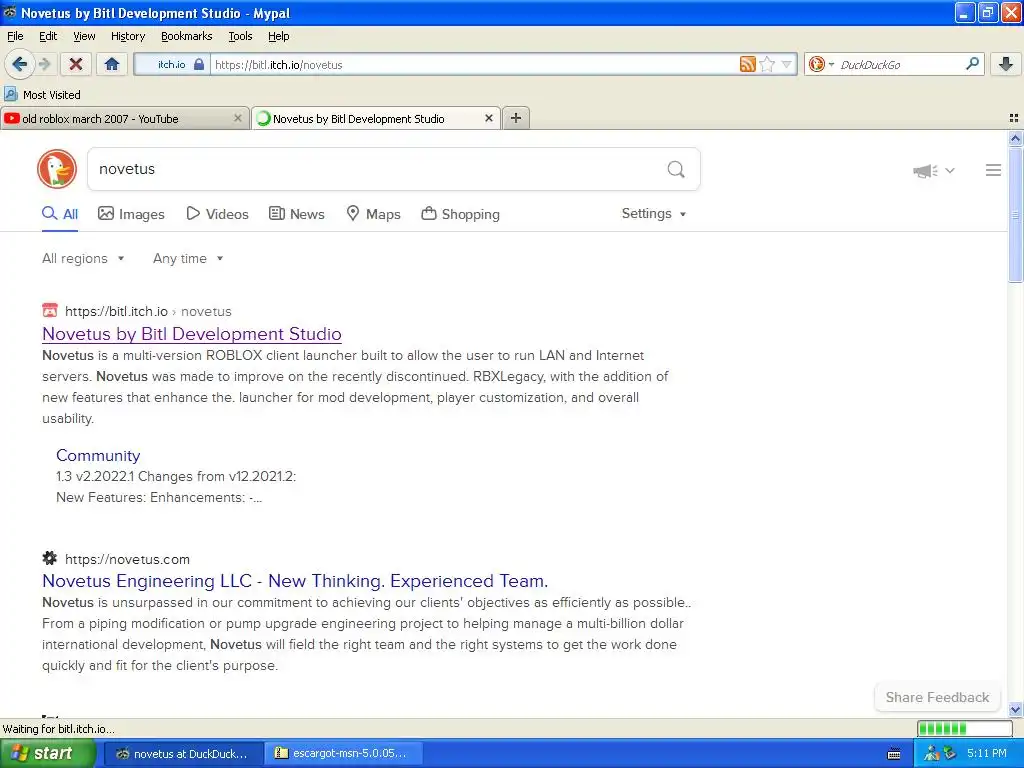Open Novetus by Bitl Development Studio result
The width and height of the screenshot is (1024, 768).
point(192,334)
